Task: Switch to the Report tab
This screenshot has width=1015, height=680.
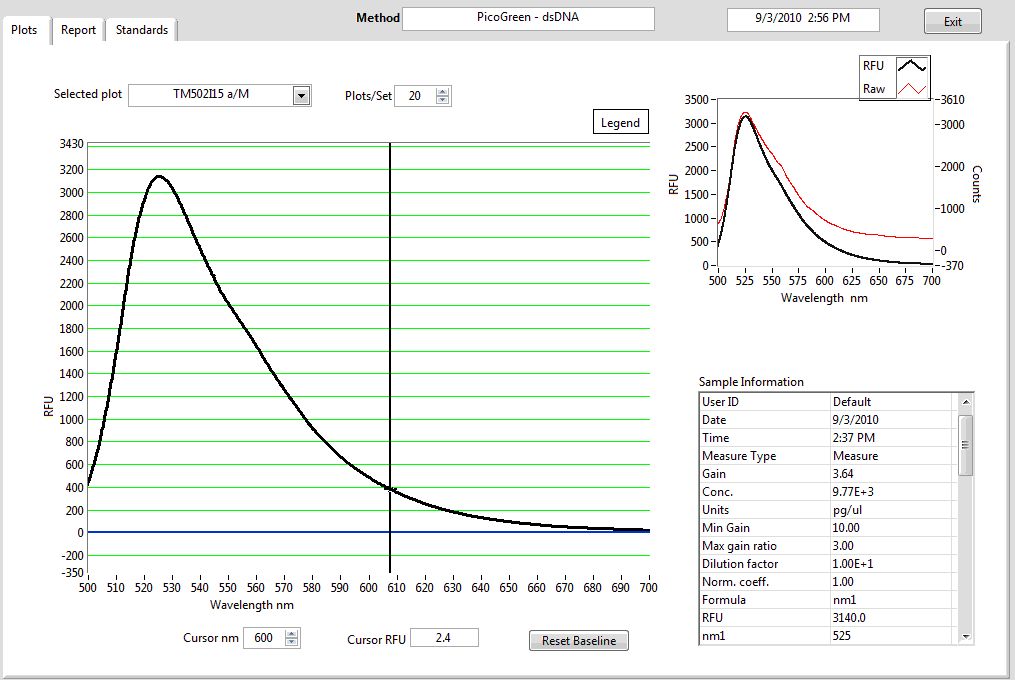Action: (x=78, y=30)
